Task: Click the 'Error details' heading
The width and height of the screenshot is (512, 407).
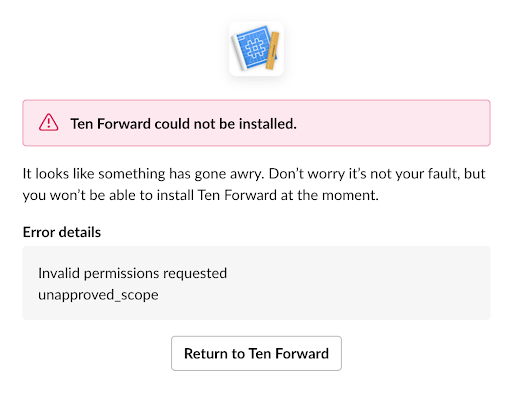Action: coord(62,232)
